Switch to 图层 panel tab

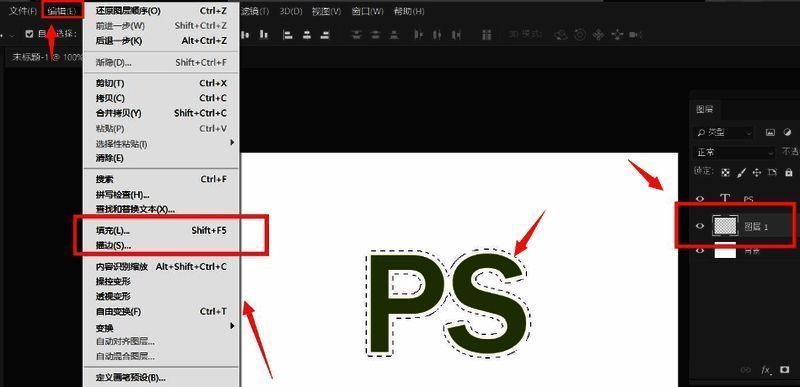[x=705, y=109]
